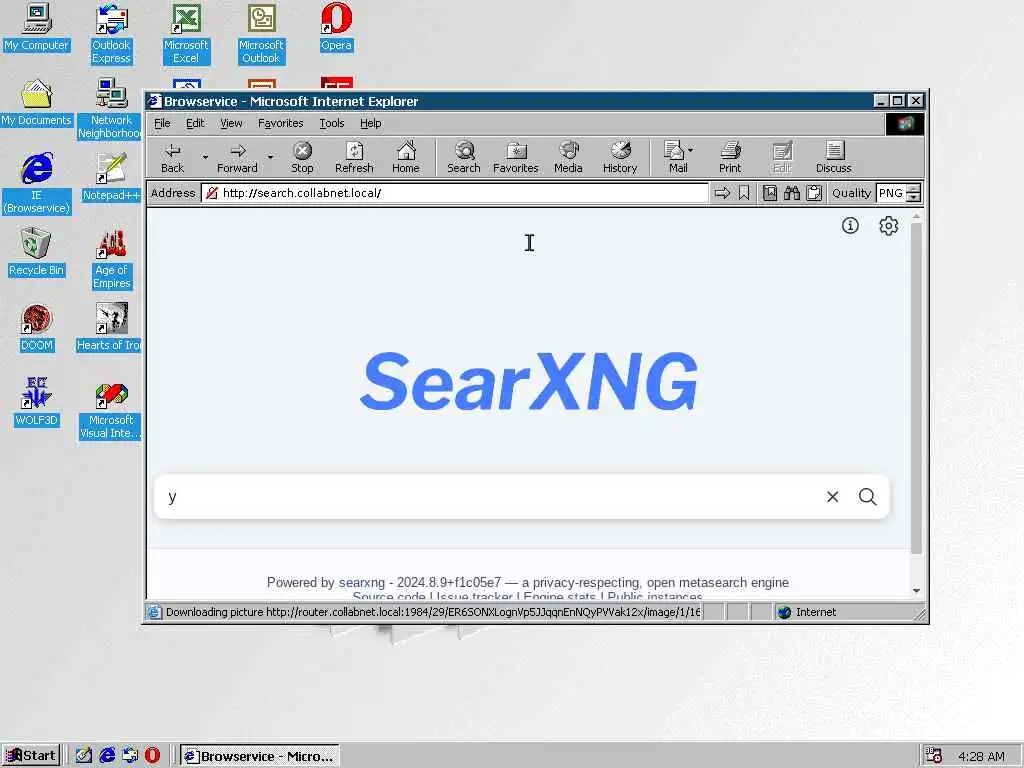Launch Opera from quick launch bar

(152, 756)
